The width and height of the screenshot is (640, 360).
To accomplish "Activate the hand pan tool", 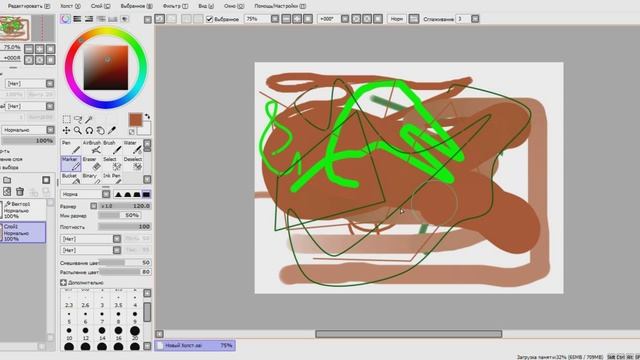I will tap(100, 130).
